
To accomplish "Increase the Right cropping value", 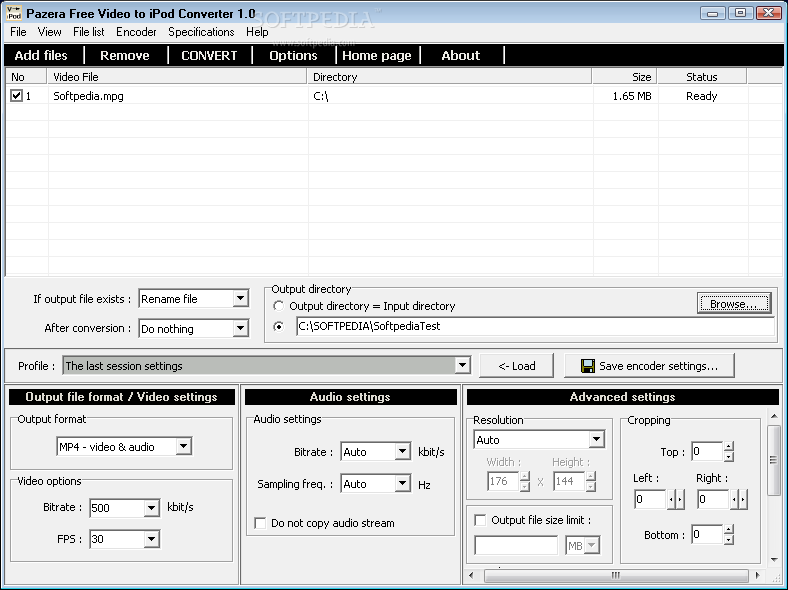I will coord(743,500).
